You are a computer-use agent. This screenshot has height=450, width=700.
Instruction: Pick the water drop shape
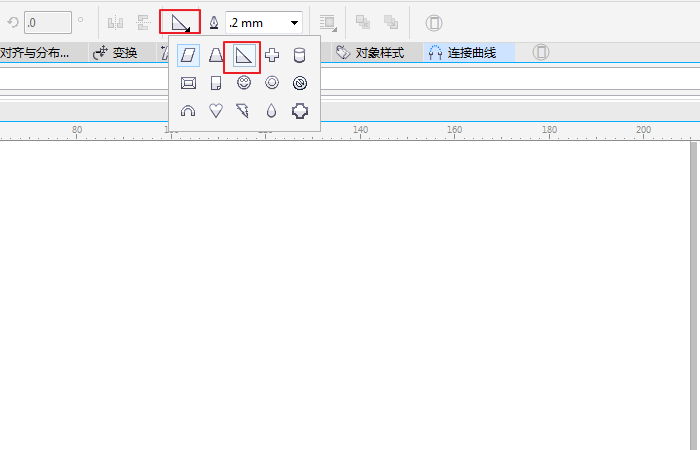(271, 111)
